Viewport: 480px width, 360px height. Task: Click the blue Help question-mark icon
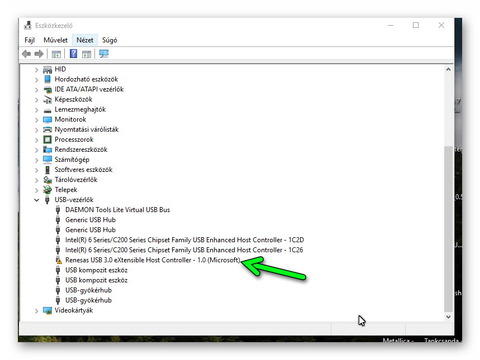pyautogui.click(x=73, y=54)
